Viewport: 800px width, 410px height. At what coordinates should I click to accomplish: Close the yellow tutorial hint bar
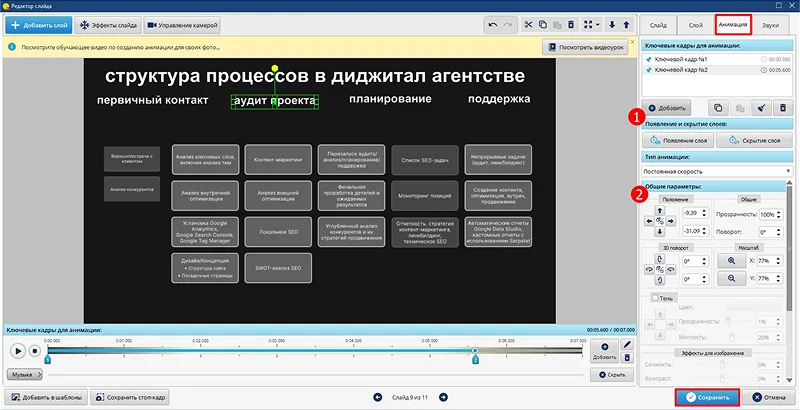coord(633,41)
